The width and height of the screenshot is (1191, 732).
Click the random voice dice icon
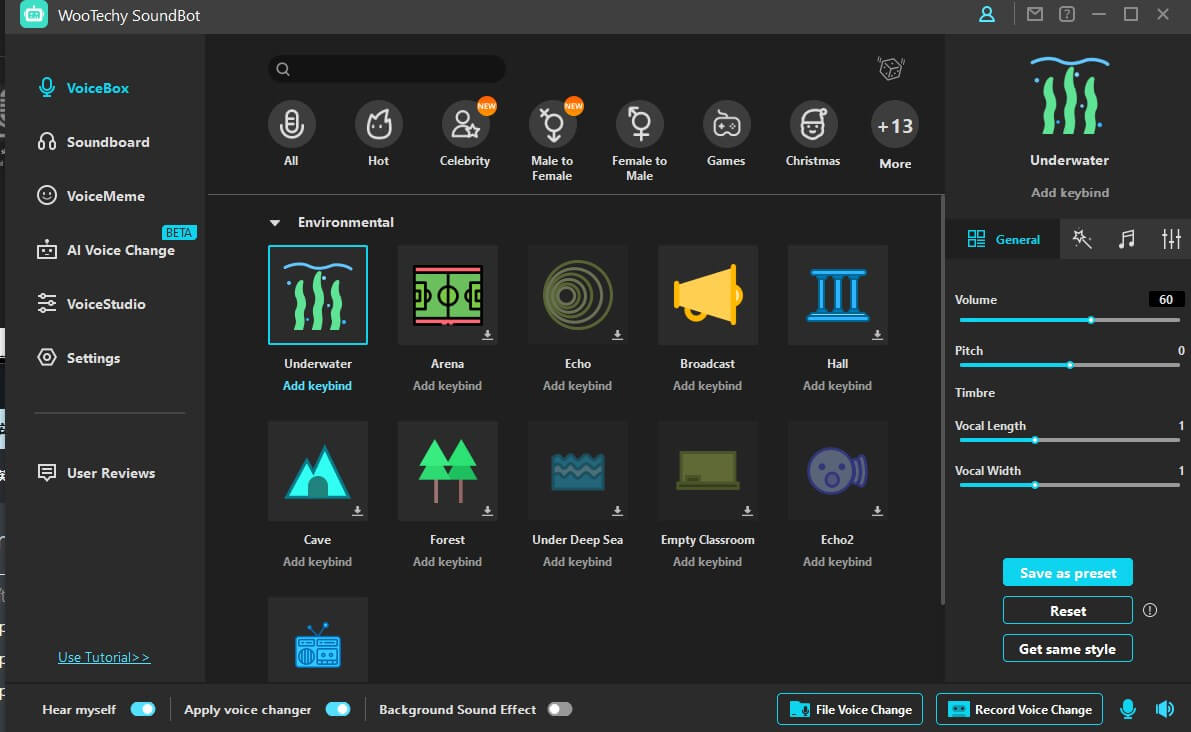(x=890, y=69)
